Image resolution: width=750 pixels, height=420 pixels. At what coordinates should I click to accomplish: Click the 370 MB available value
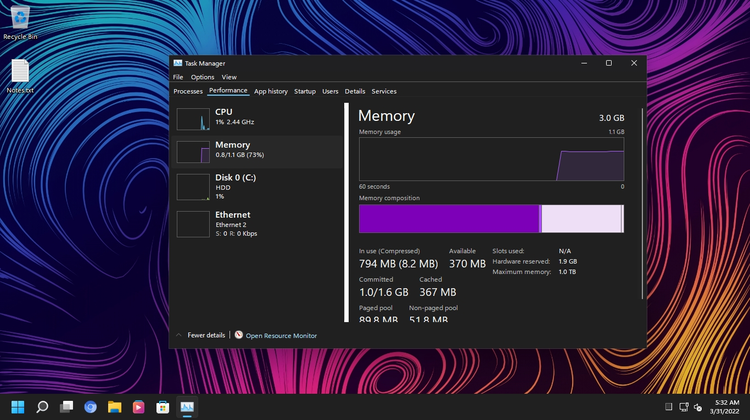[x=467, y=264]
